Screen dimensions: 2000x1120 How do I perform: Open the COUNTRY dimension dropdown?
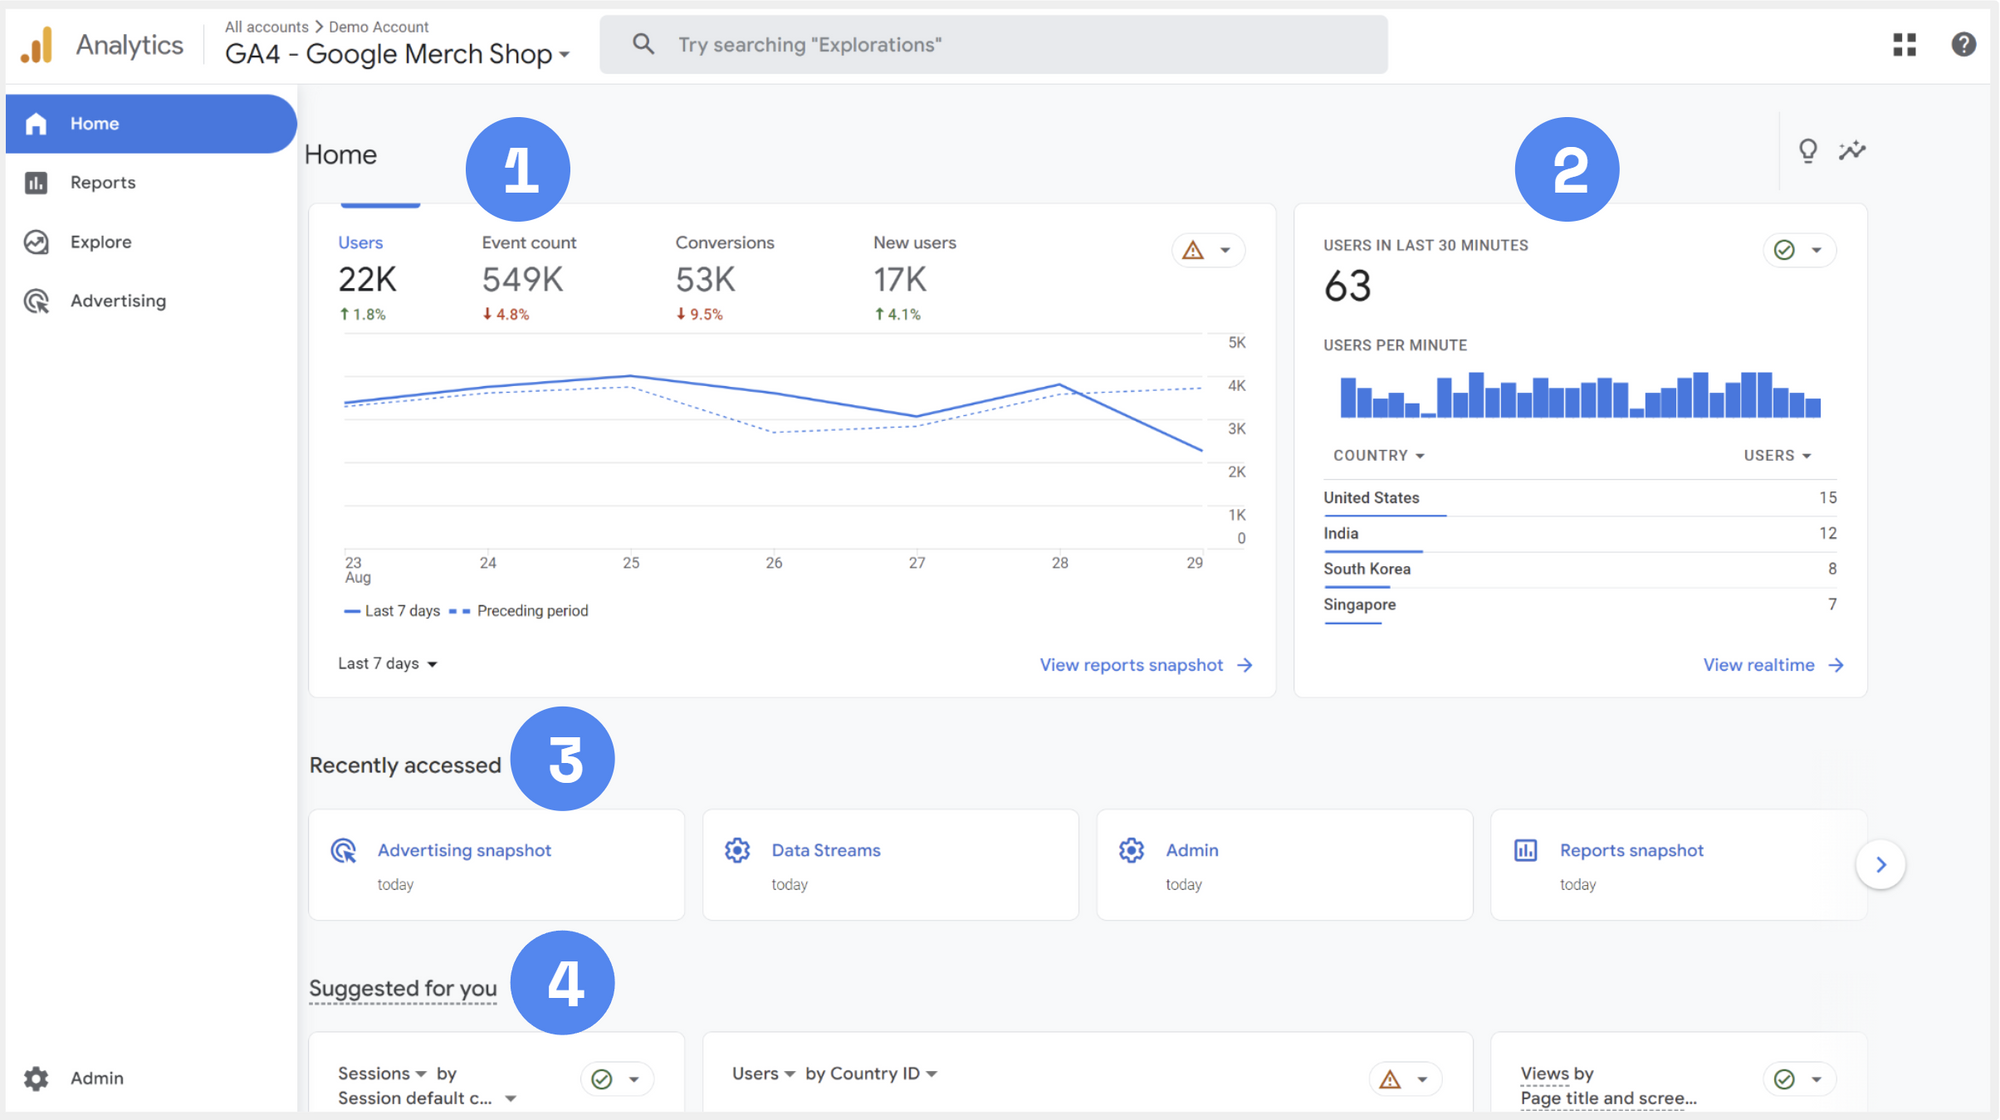click(1378, 455)
